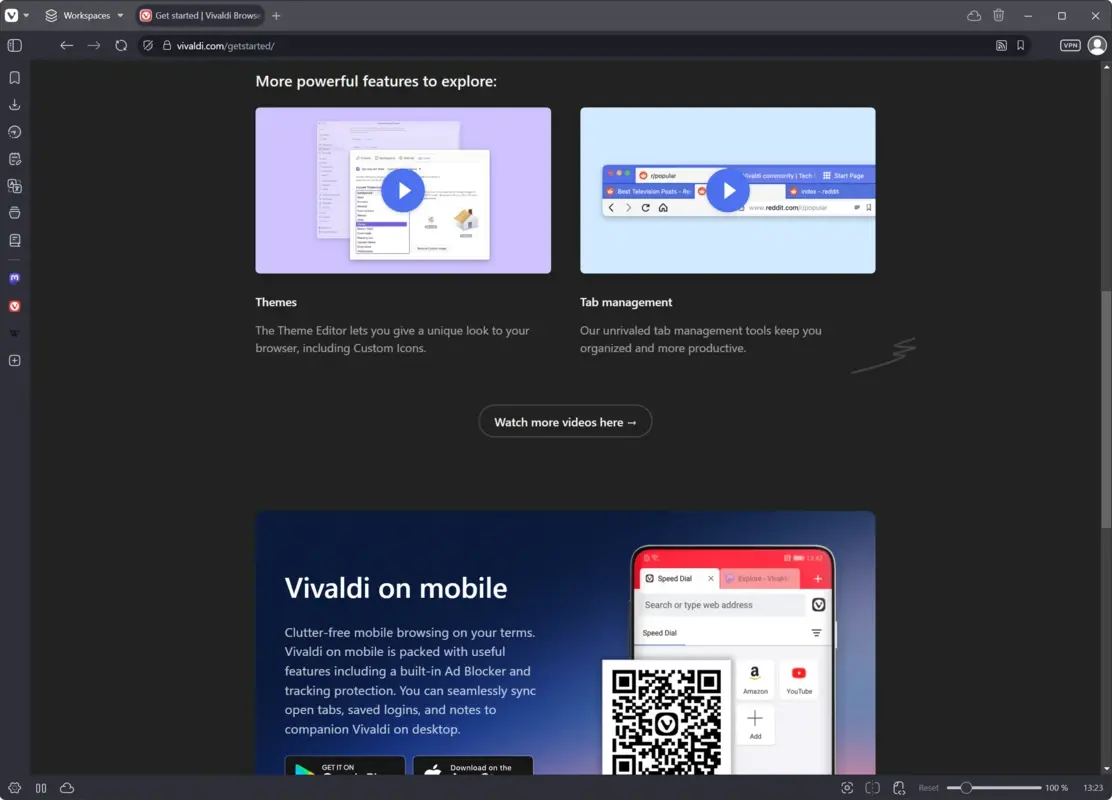Open the Reading List panel
1112x800 pixels.
[14, 240]
